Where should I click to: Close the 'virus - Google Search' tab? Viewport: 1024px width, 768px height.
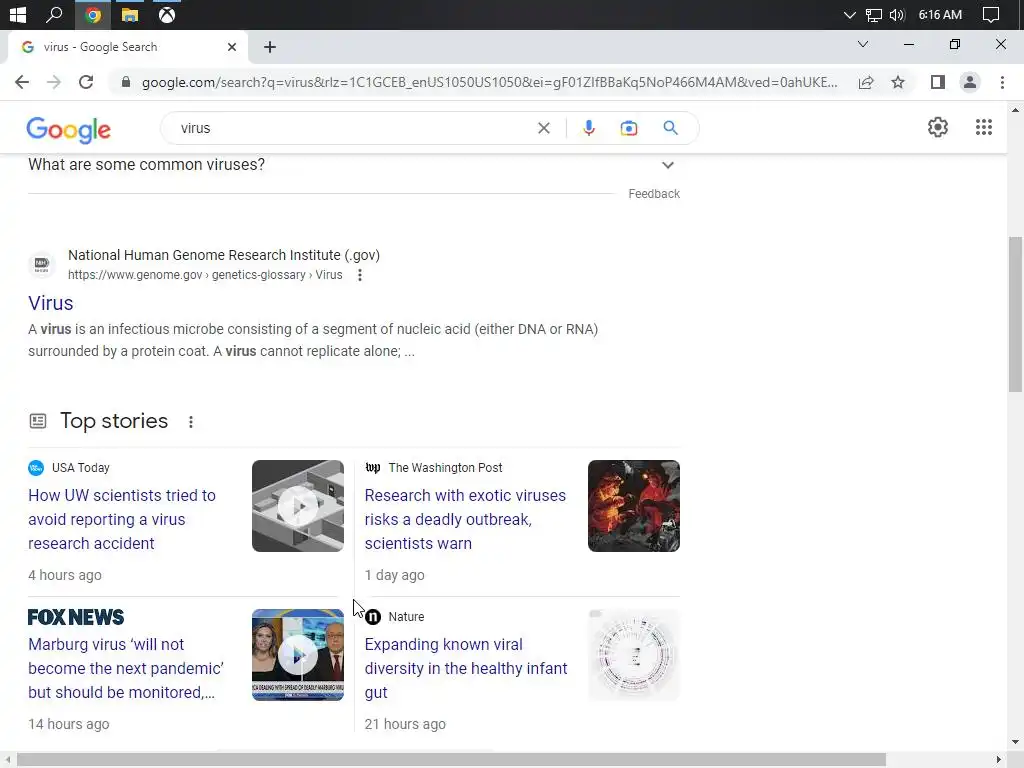[x=232, y=47]
